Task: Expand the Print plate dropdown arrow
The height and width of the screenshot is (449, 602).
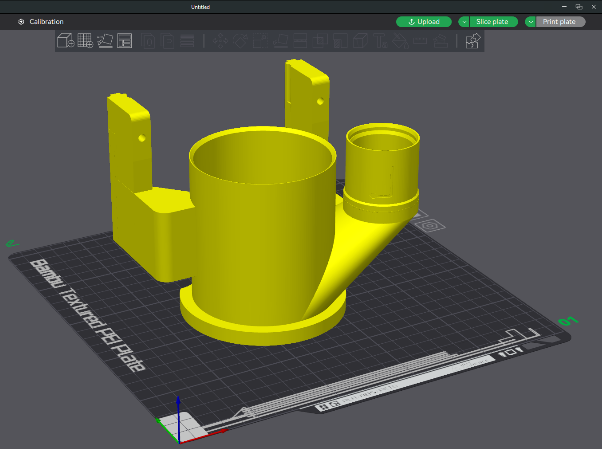Action: tap(530, 21)
